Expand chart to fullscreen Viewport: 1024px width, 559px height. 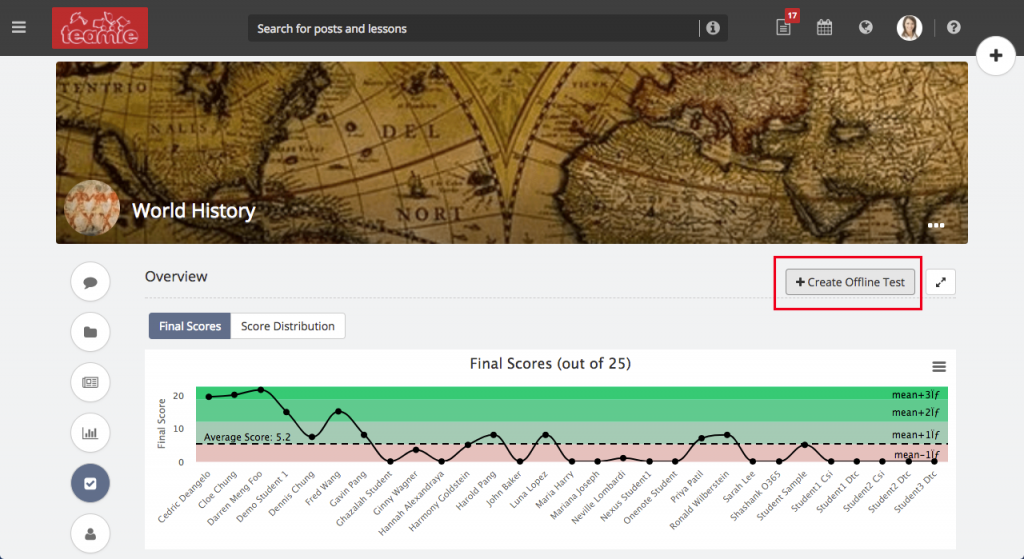(940, 282)
